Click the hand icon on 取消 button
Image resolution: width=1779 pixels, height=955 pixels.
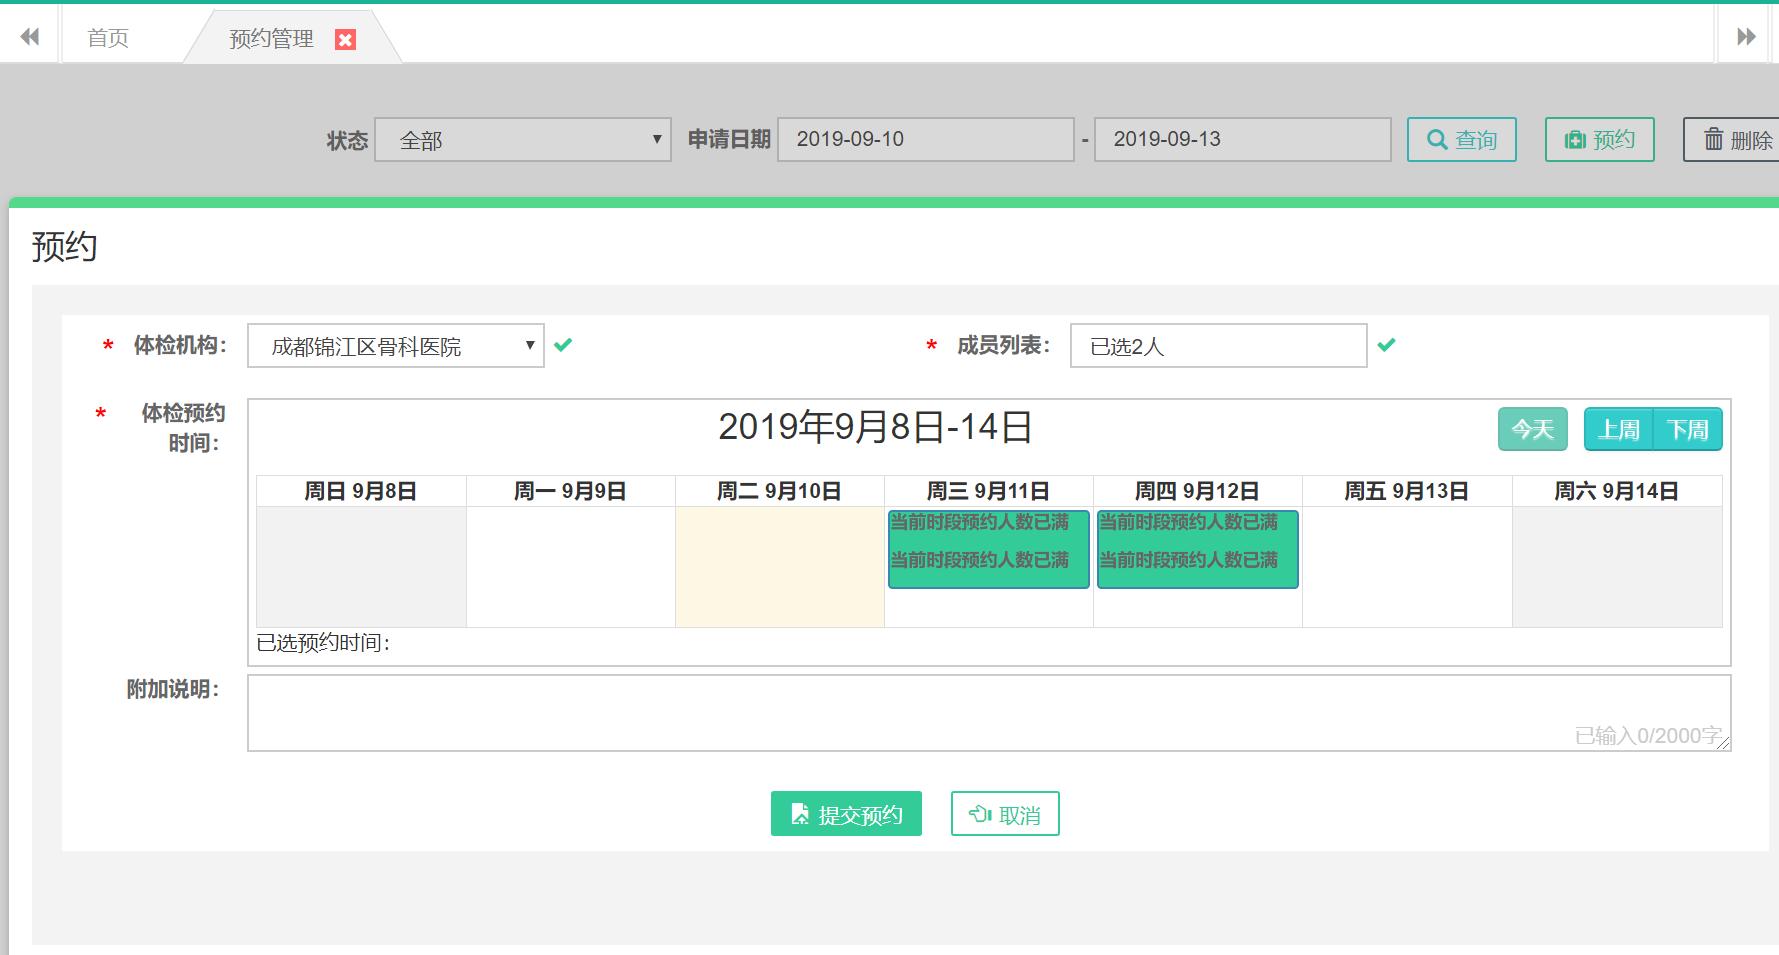click(x=980, y=813)
